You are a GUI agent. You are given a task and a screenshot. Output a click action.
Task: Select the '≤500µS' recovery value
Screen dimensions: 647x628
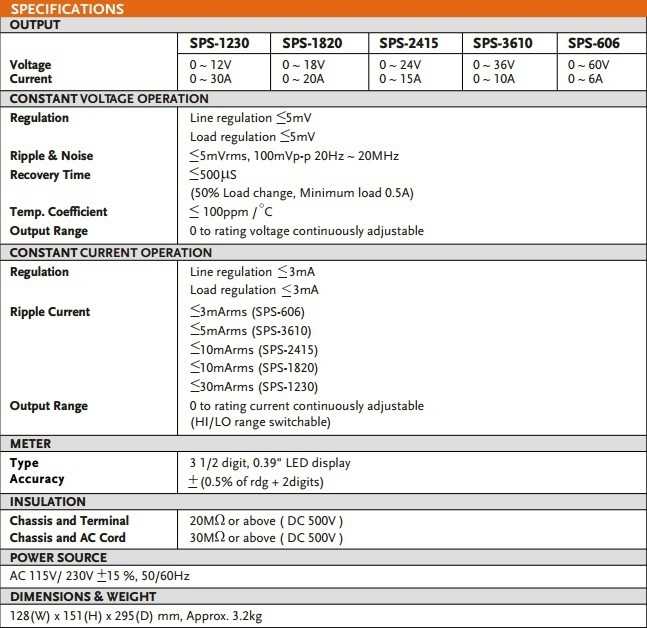coord(213,174)
